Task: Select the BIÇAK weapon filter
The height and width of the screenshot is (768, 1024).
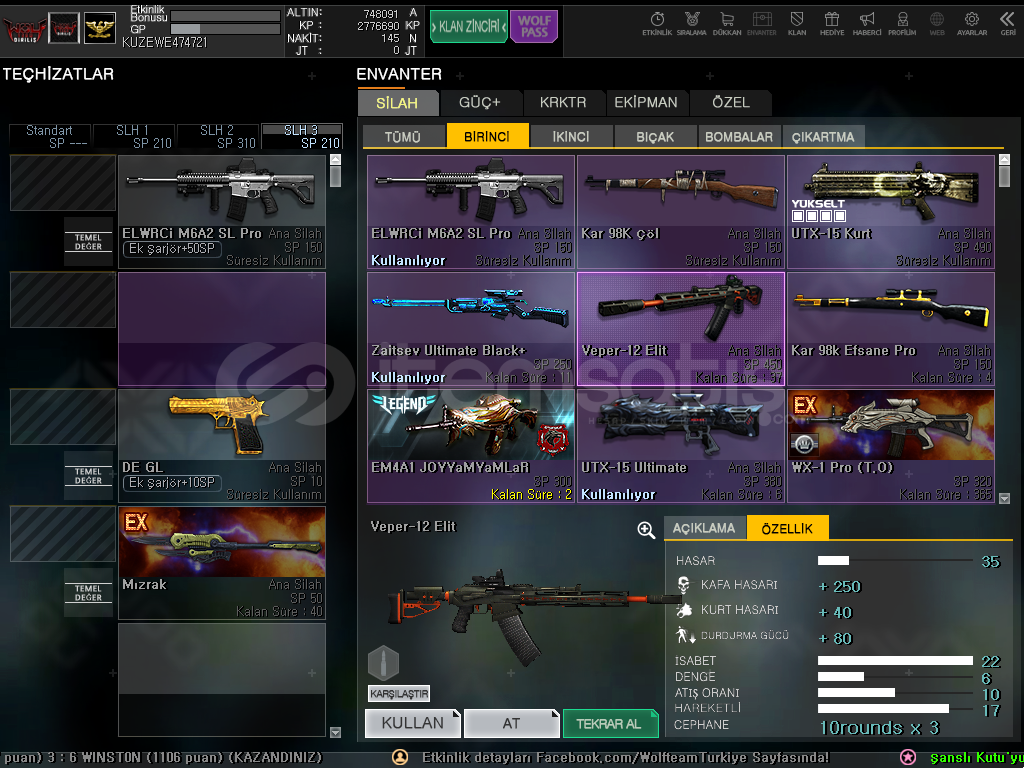Action: tap(655, 136)
